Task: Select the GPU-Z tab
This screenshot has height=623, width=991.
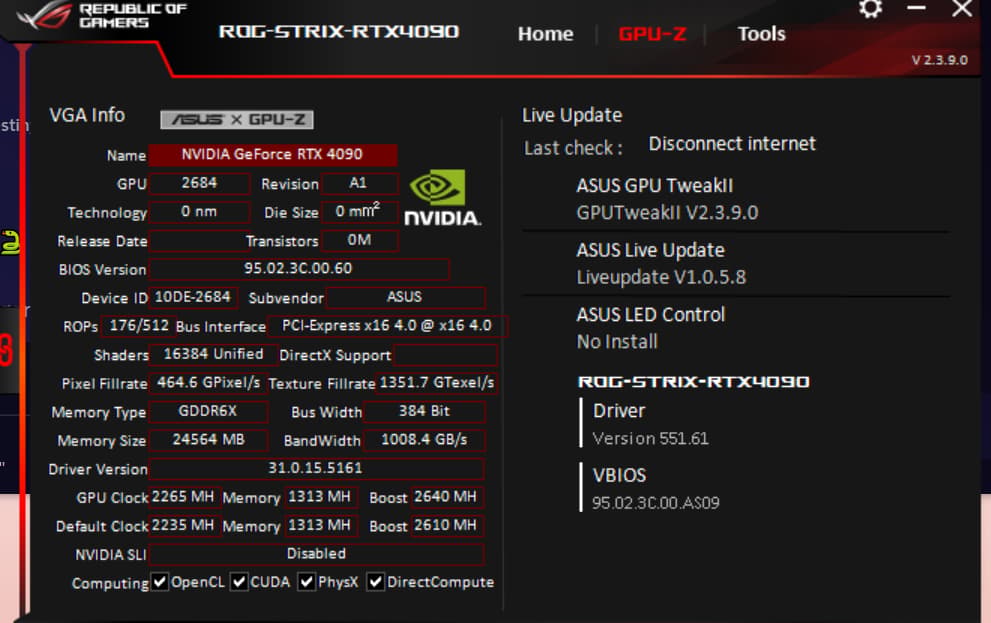Action: (x=652, y=33)
